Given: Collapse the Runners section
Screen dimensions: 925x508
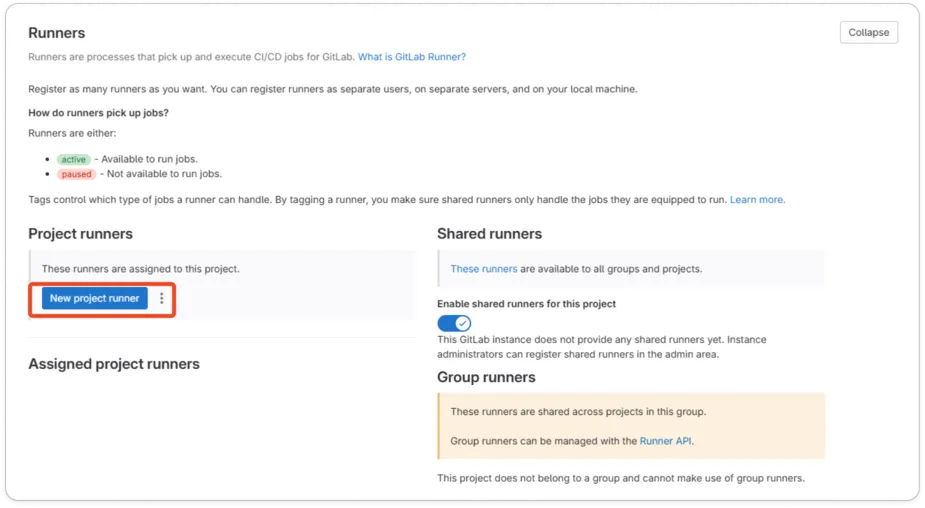Looking at the screenshot, I should coord(868,32).
